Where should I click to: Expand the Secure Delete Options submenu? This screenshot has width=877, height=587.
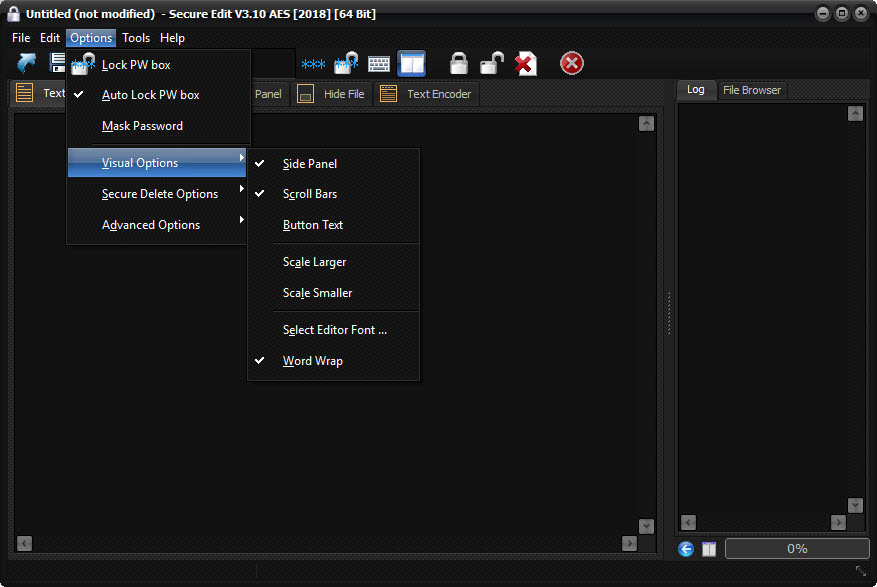pyautogui.click(x=158, y=194)
